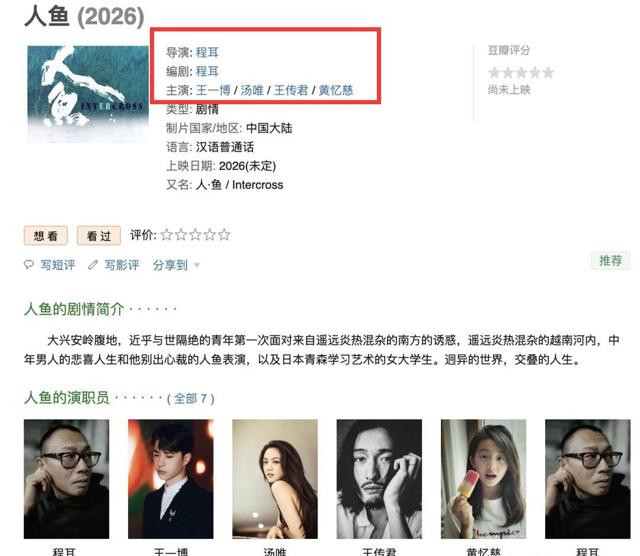Click 汤唯's cast photo thumbnail
Screen dimensions: 640x556
[x=275, y=479]
